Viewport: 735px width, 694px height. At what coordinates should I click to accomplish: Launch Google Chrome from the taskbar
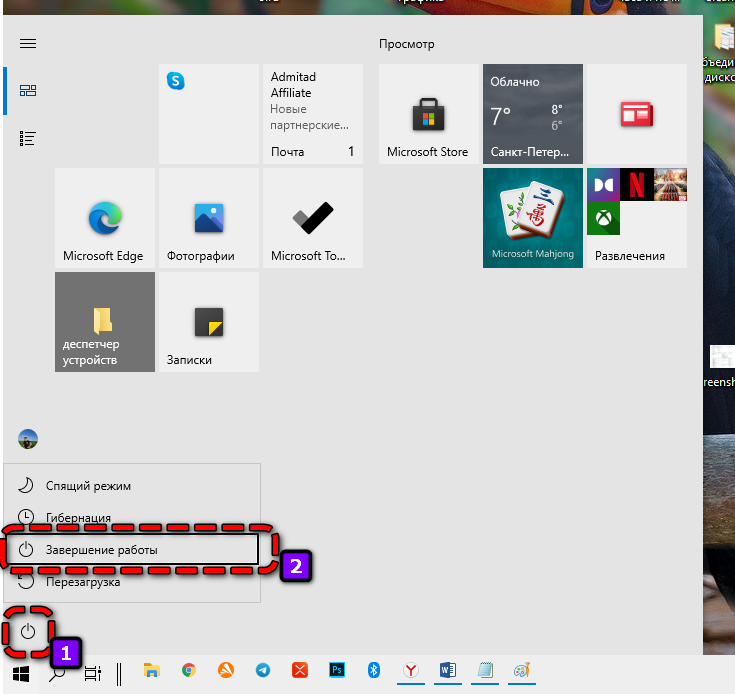[x=188, y=671]
